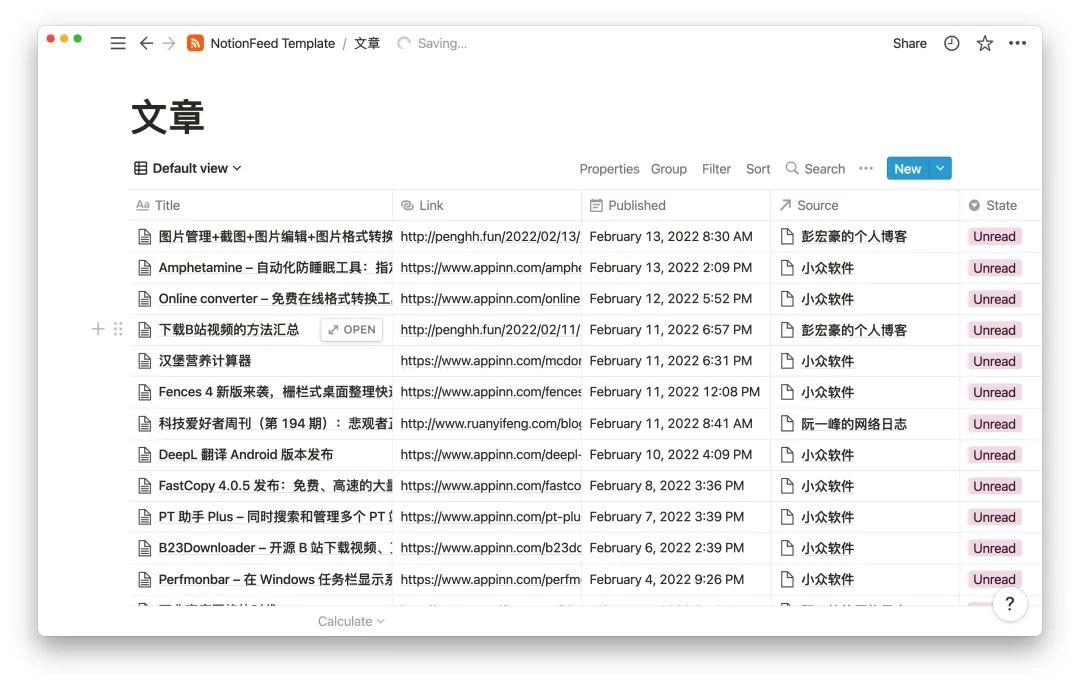Toggle the favorite star for this page
1080x686 pixels.
984,43
